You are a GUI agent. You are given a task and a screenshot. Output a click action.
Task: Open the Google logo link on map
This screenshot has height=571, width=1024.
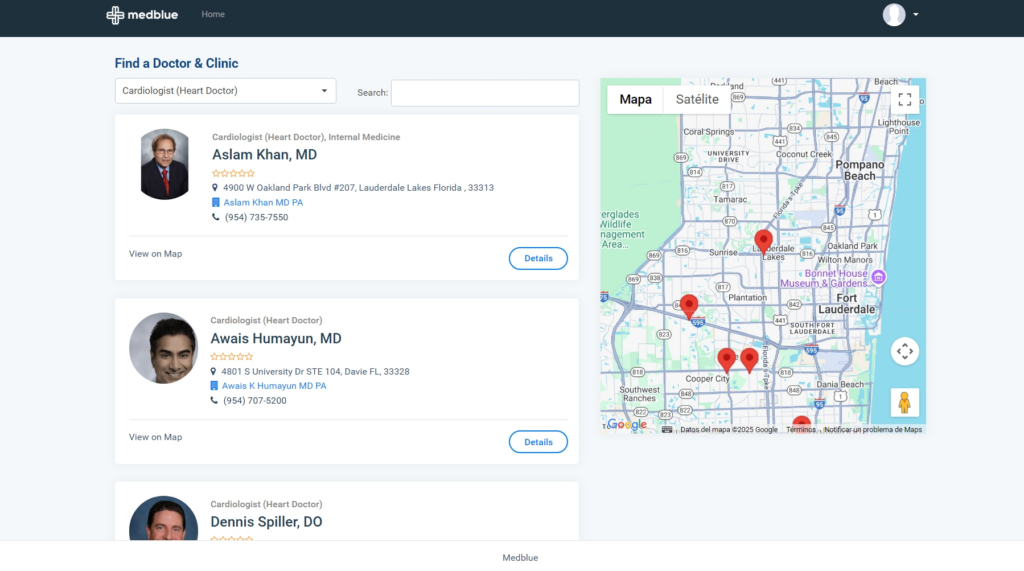click(x=627, y=425)
